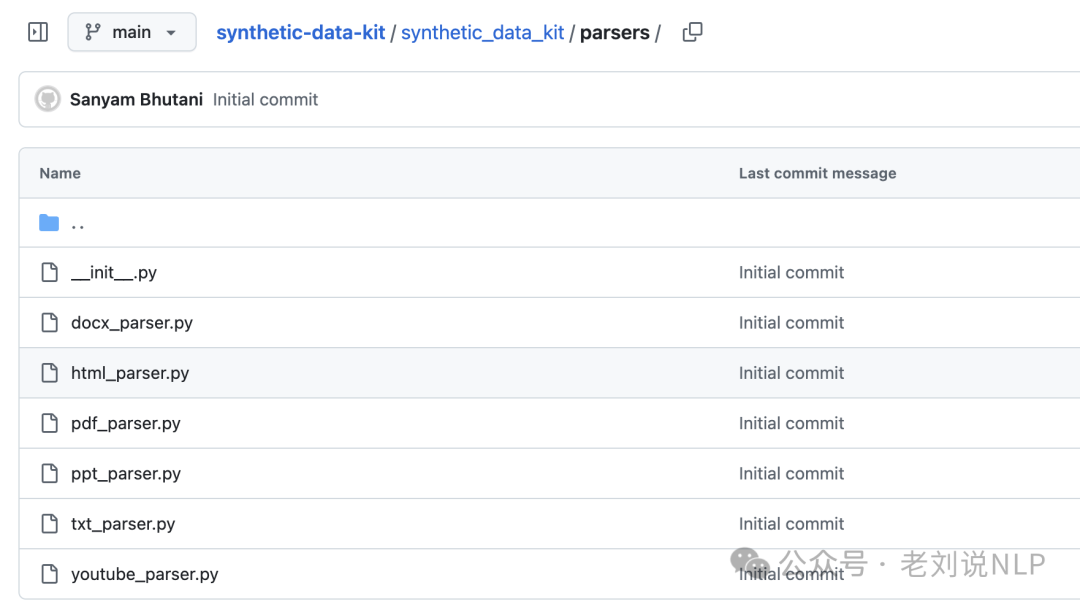The width and height of the screenshot is (1080, 607).
Task: Click the Name column header
Action: pyautogui.click(x=60, y=173)
